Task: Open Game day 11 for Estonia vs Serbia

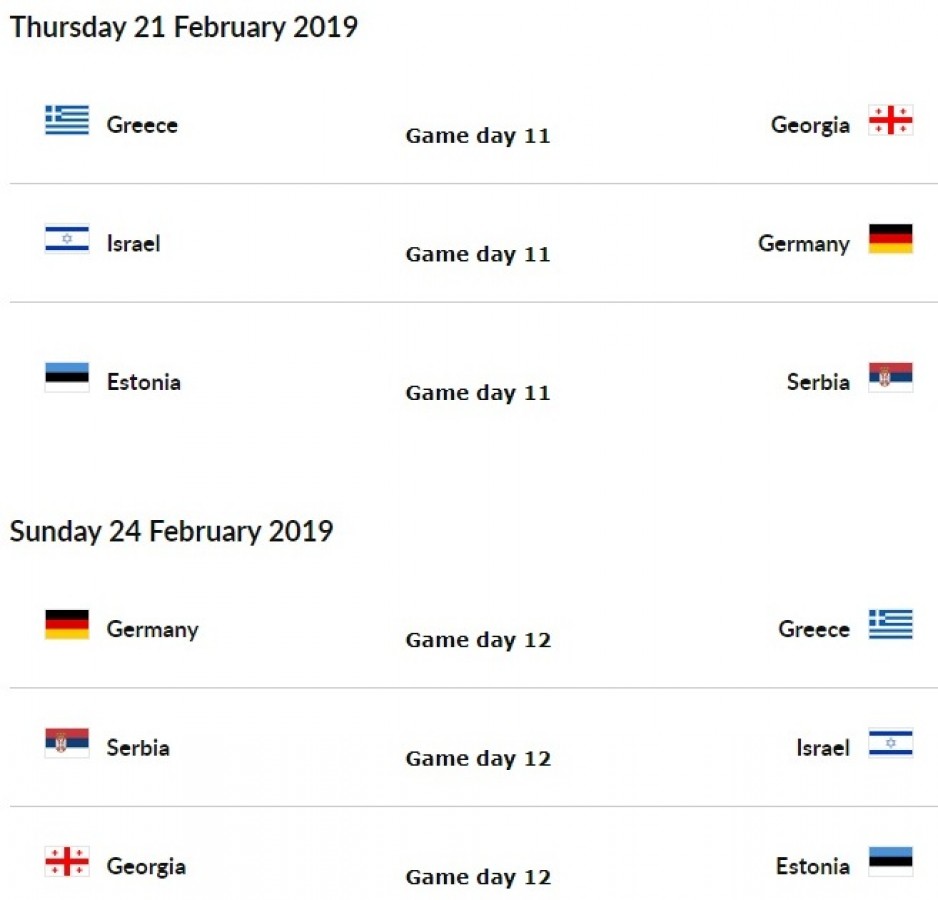Action: click(478, 393)
